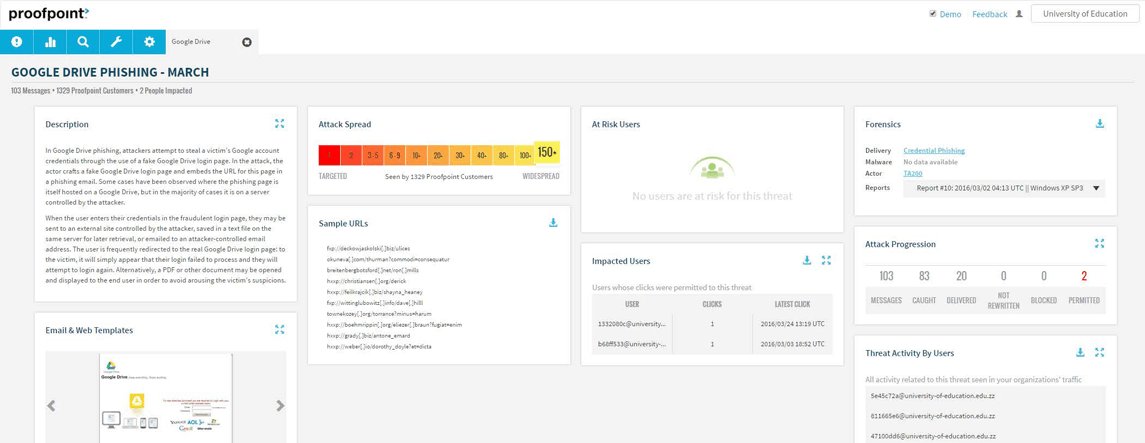Select the Google Drive tab label
The height and width of the screenshot is (443, 1145).
(x=191, y=42)
